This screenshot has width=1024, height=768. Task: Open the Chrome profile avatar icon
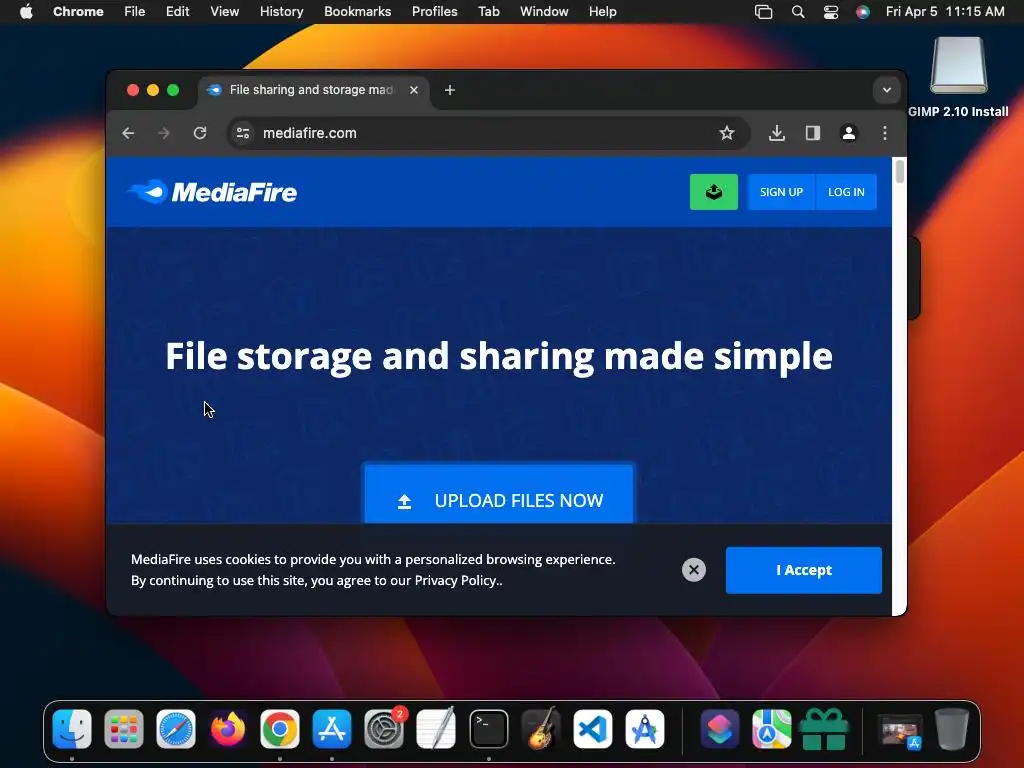click(x=848, y=133)
